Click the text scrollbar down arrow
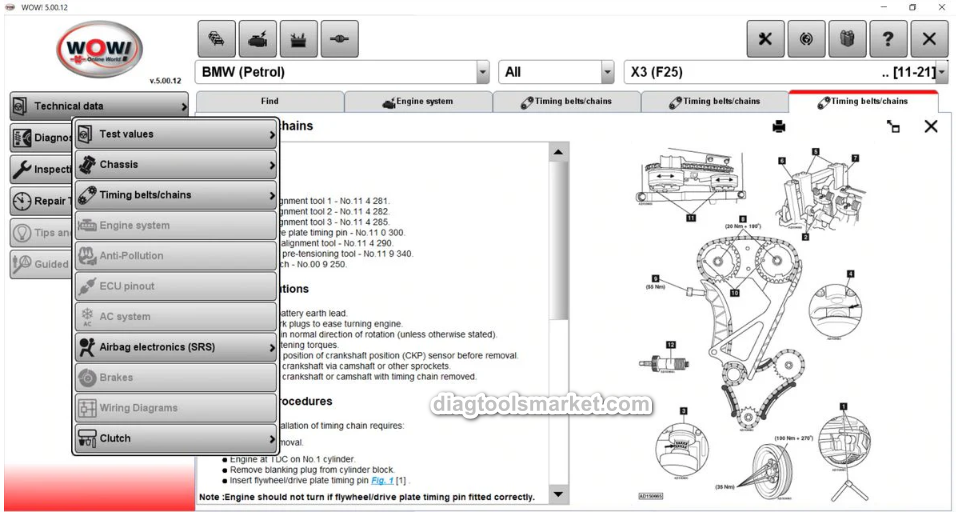This screenshot has width=956, height=512. (x=558, y=494)
